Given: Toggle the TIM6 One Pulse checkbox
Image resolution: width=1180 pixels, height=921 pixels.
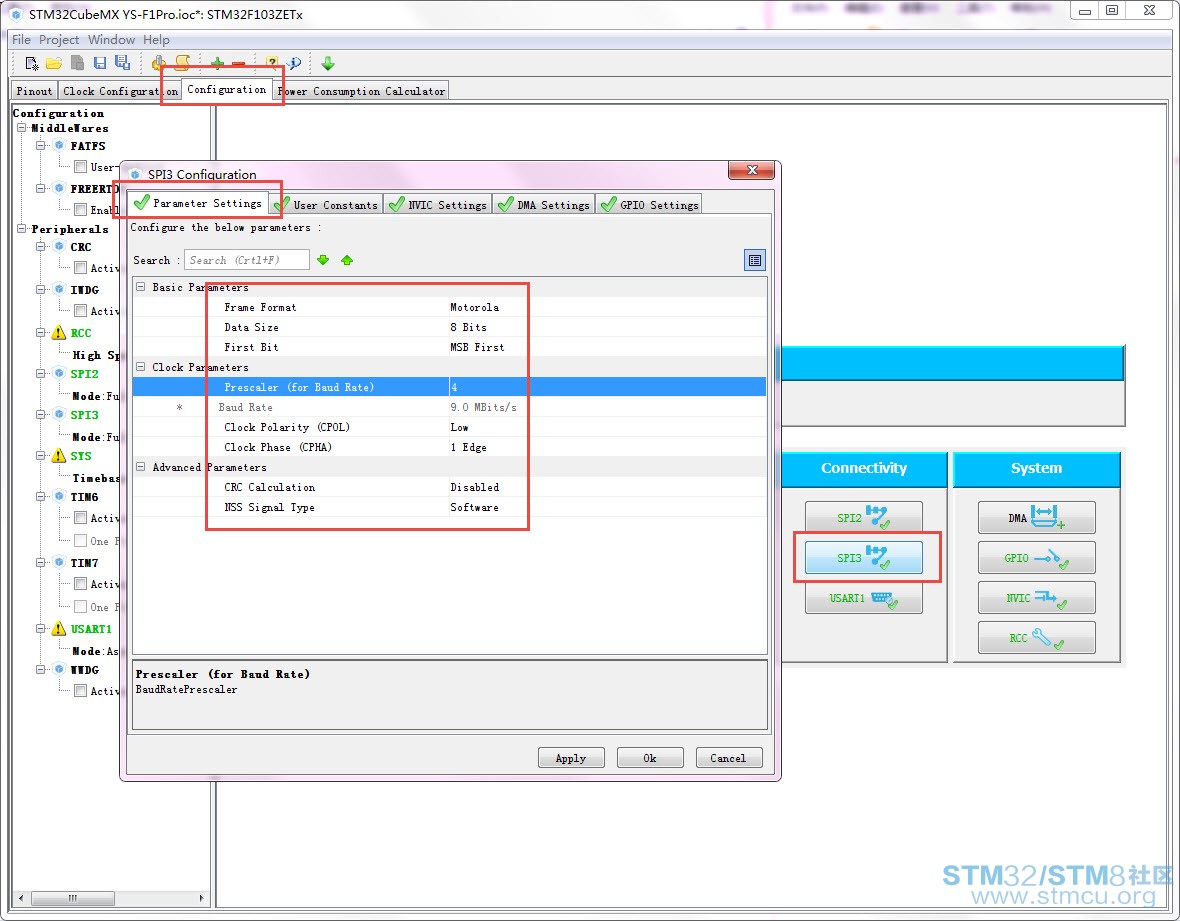Looking at the screenshot, I should (81, 540).
